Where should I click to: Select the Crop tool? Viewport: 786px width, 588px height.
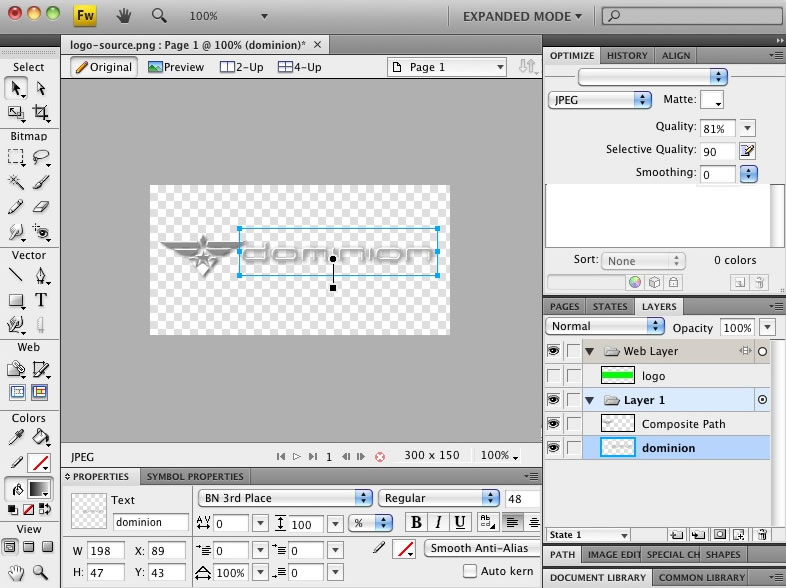[x=41, y=112]
